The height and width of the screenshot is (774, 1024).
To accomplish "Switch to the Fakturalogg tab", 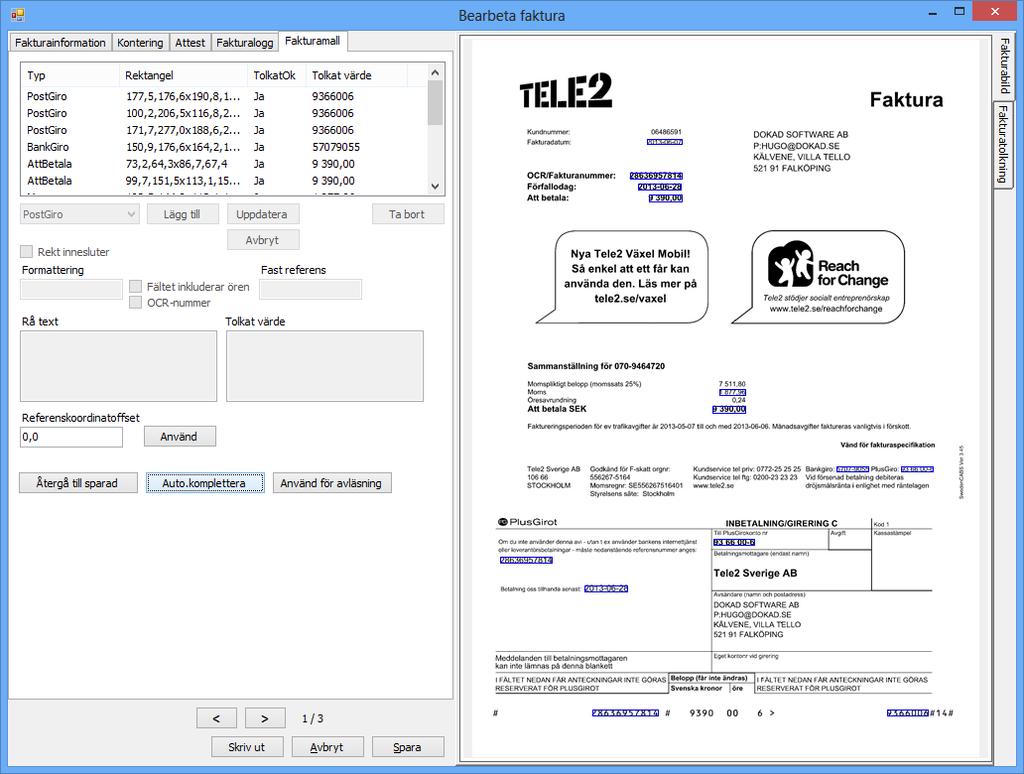I will point(245,42).
